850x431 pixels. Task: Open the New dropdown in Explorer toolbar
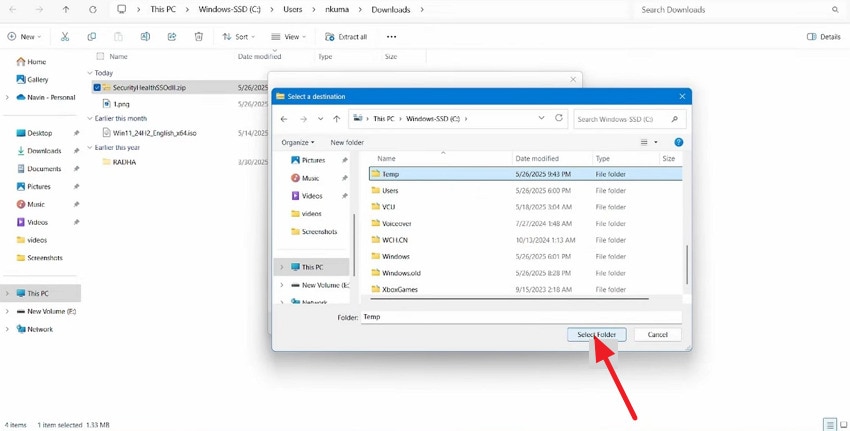(24, 37)
